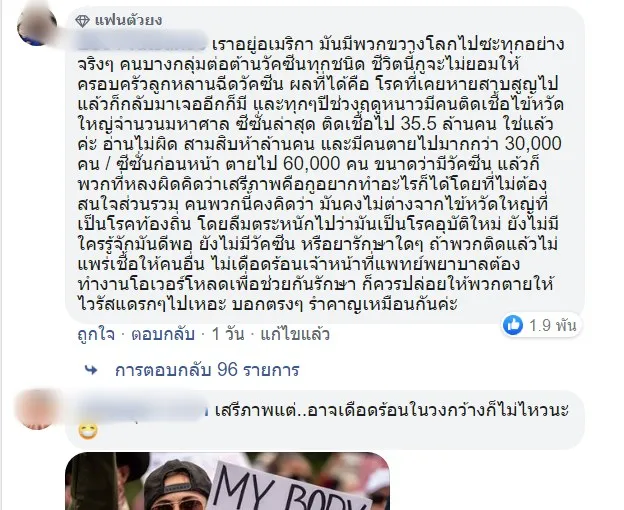The height and width of the screenshot is (510, 624).
Task: Click the curved reply arrow icon
Action: click(x=91, y=370)
